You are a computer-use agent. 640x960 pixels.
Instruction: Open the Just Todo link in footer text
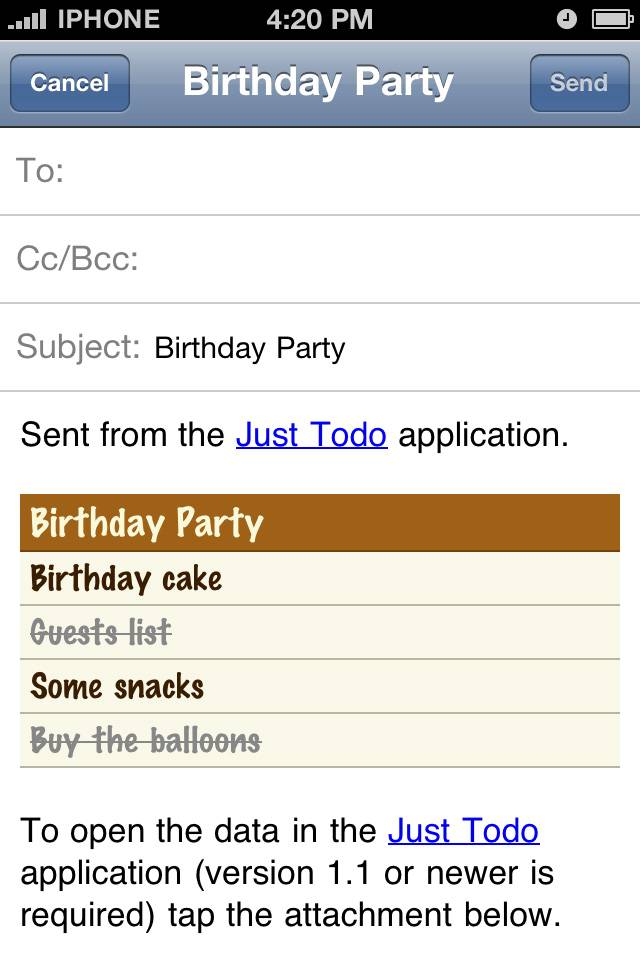click(464, 831)
